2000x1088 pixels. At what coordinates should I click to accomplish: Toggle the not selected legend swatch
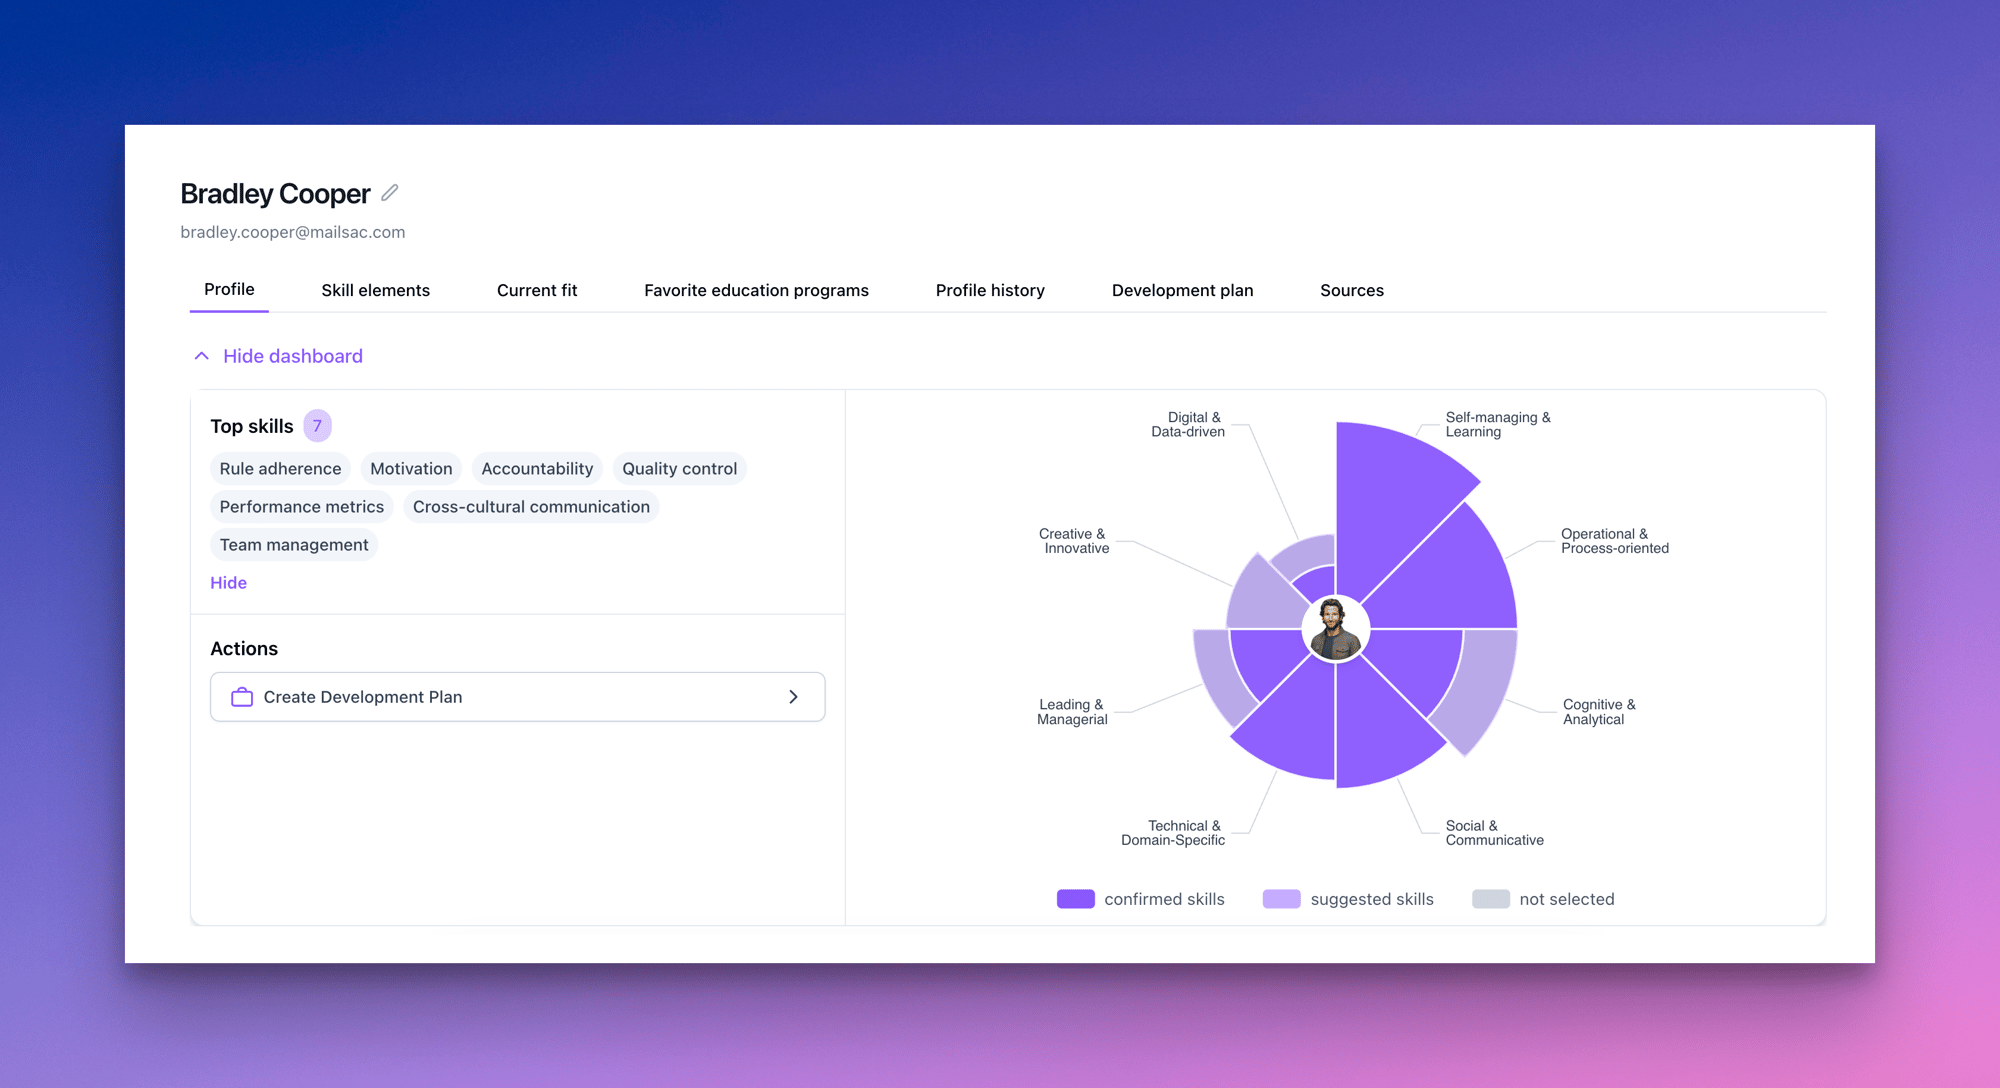(x=1490, y=899)
